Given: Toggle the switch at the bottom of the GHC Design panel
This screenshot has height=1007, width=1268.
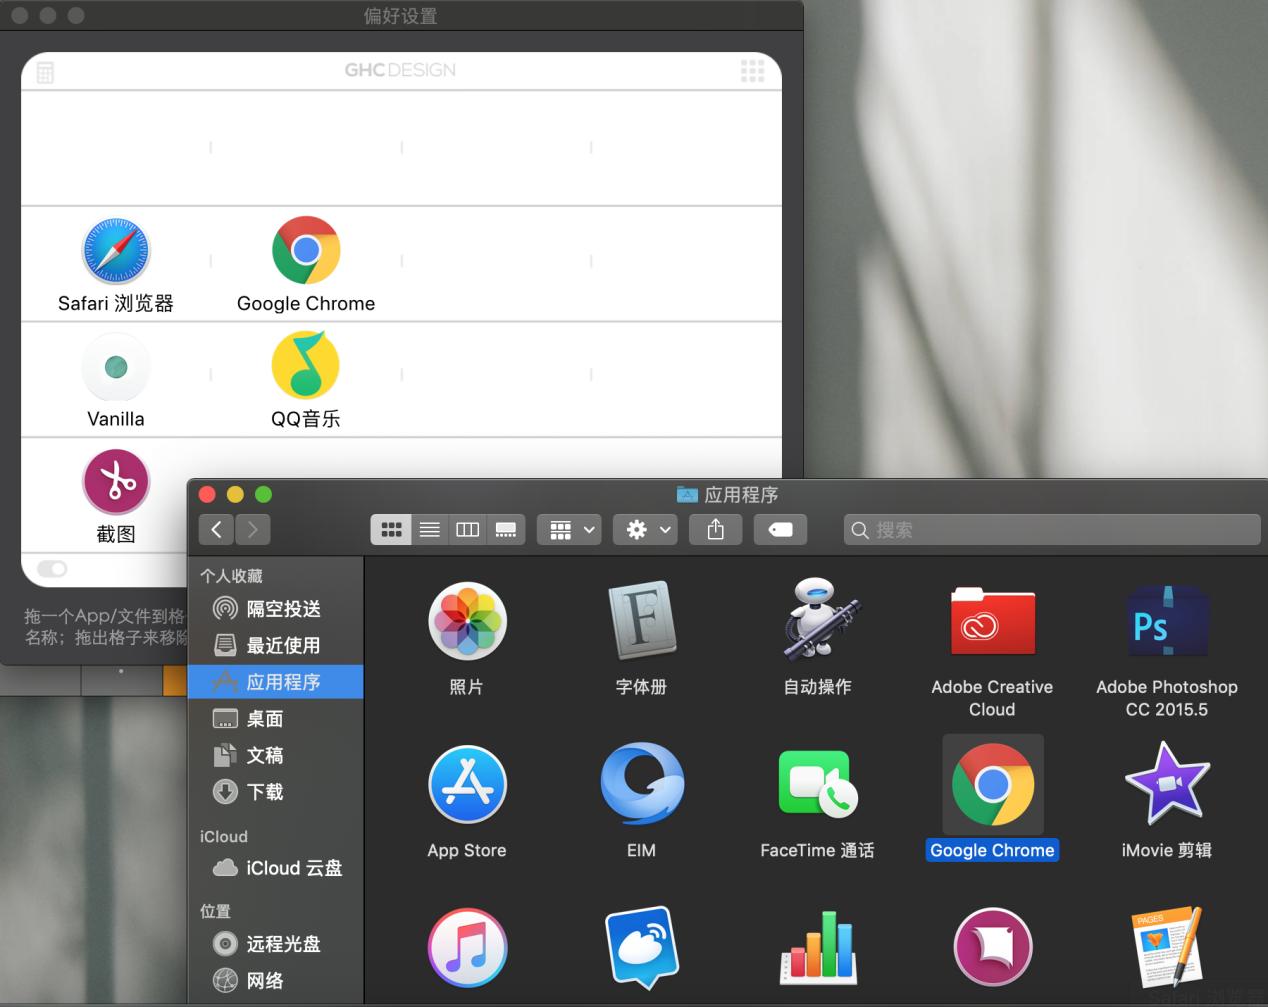Looking at the screenshot, I should pyautogui.click(x=52, y=569).
